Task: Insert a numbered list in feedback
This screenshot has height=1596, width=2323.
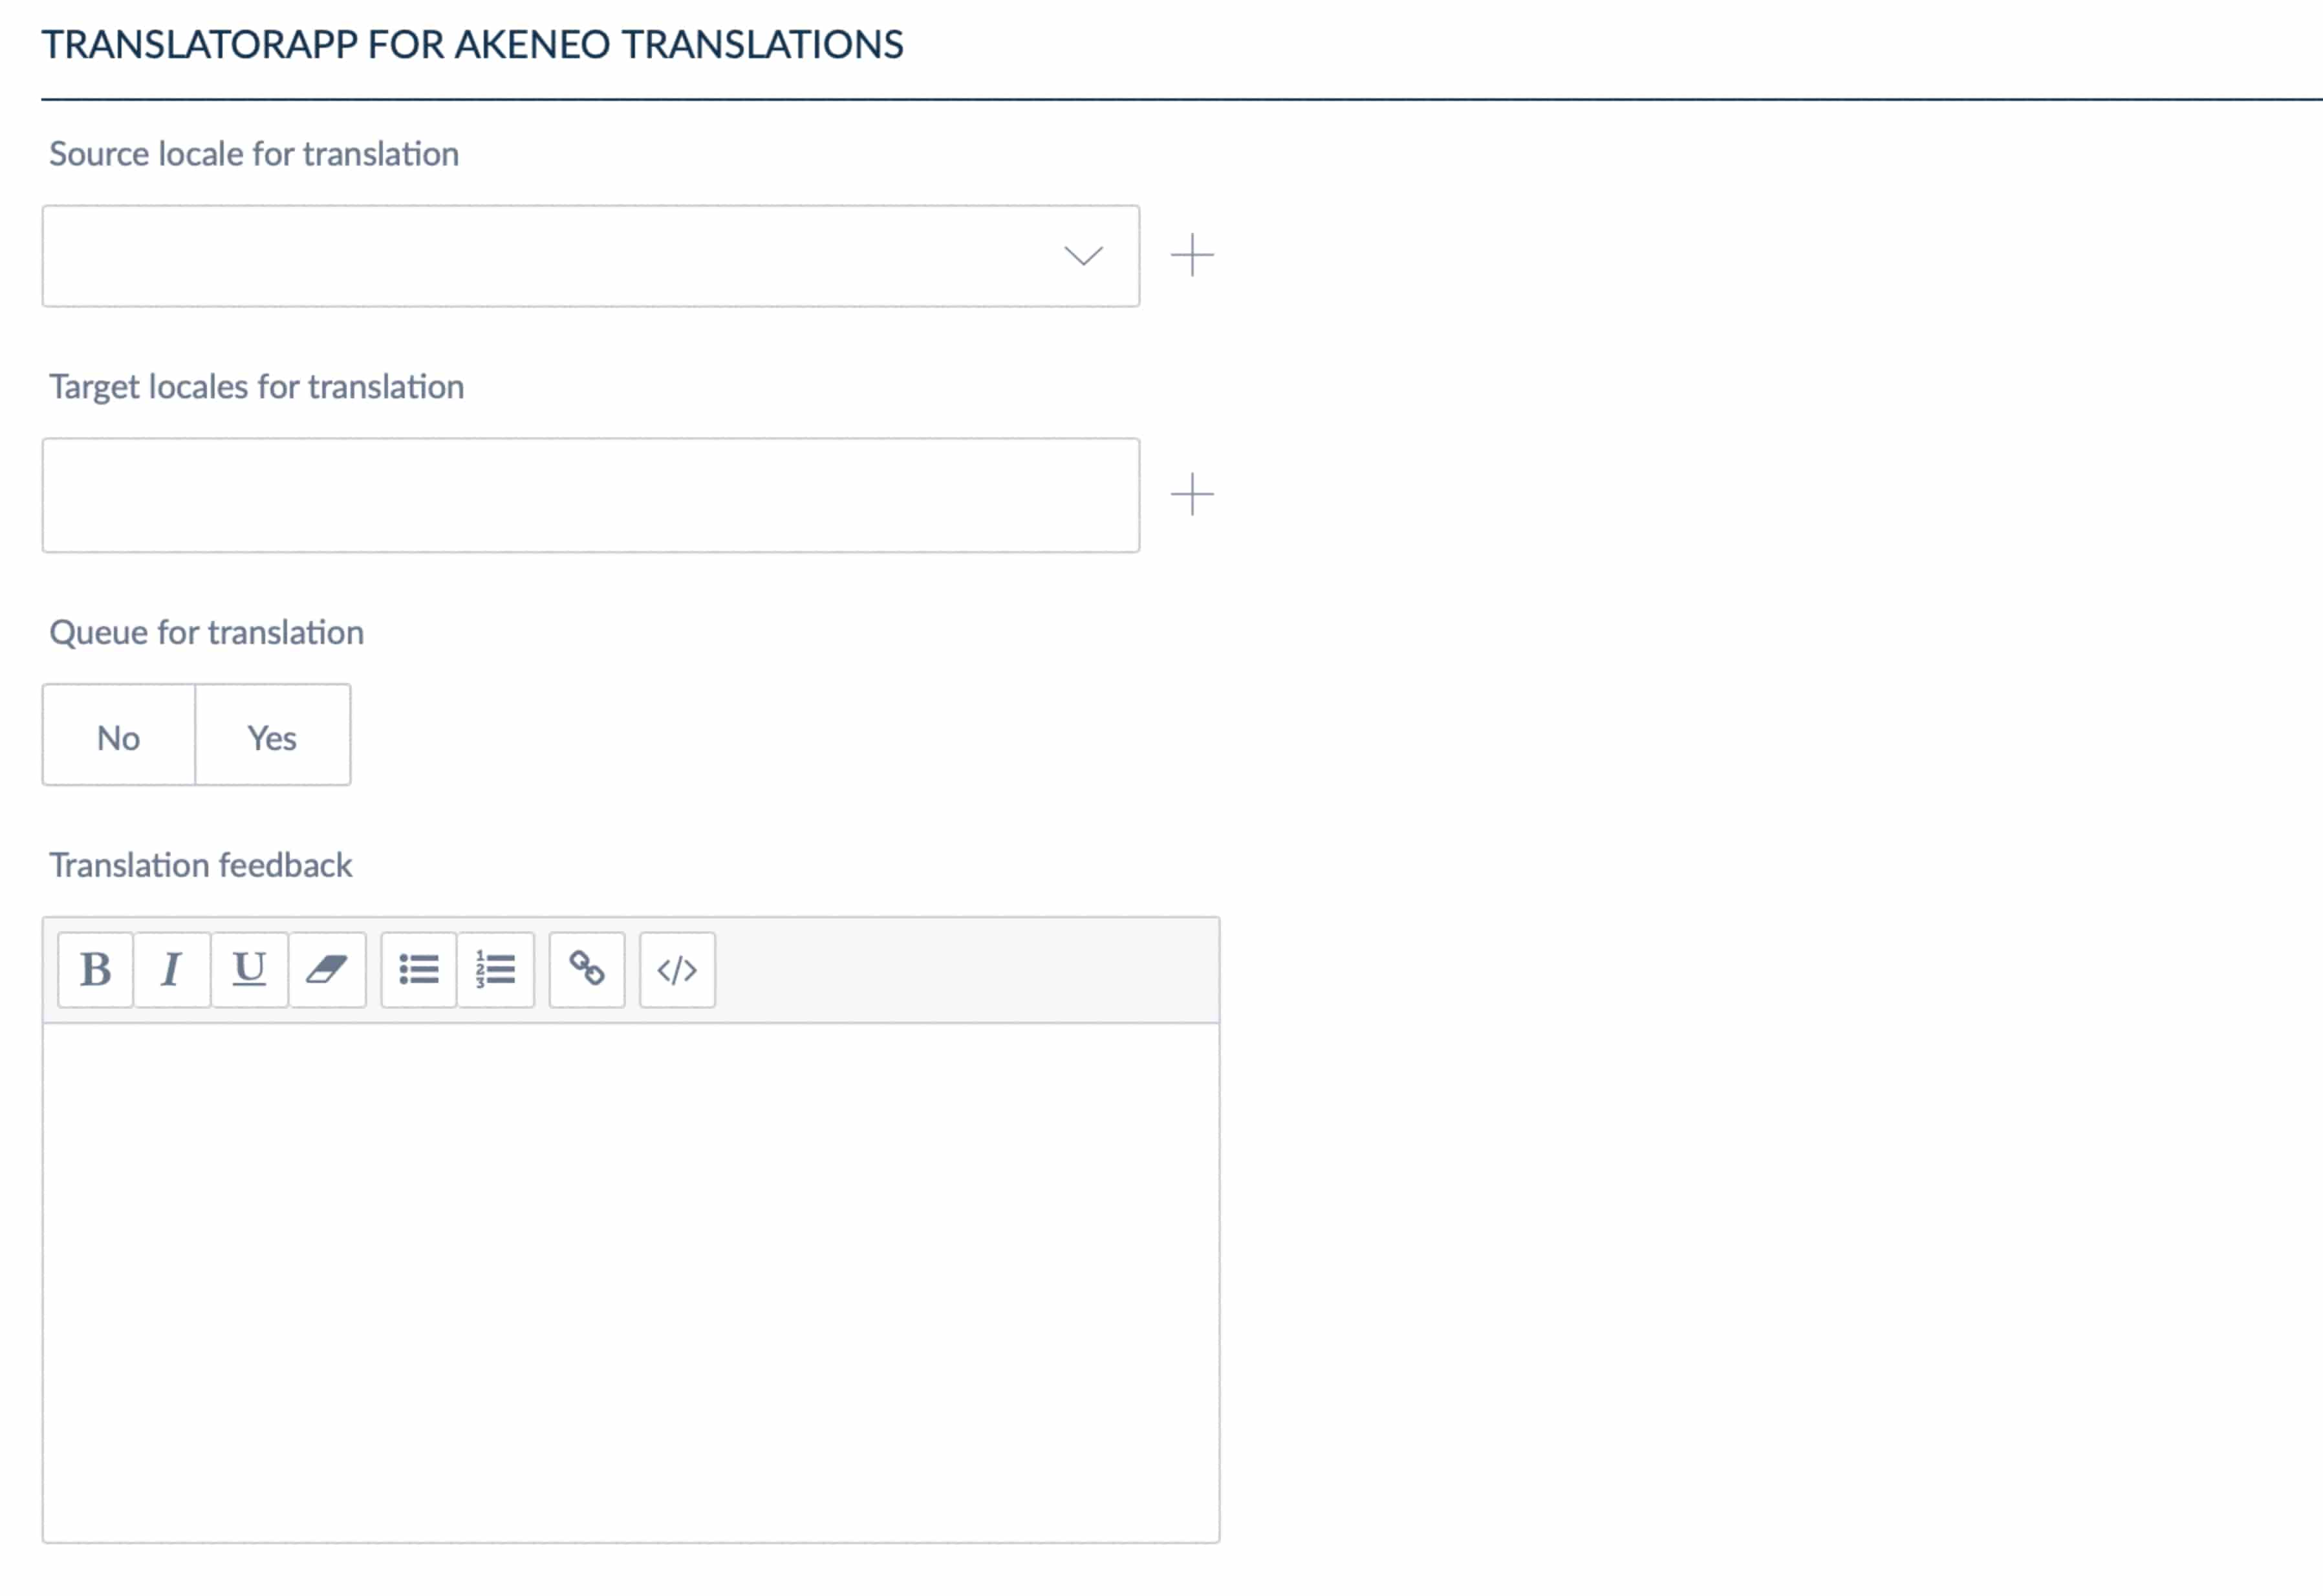Action: [496, 968]
